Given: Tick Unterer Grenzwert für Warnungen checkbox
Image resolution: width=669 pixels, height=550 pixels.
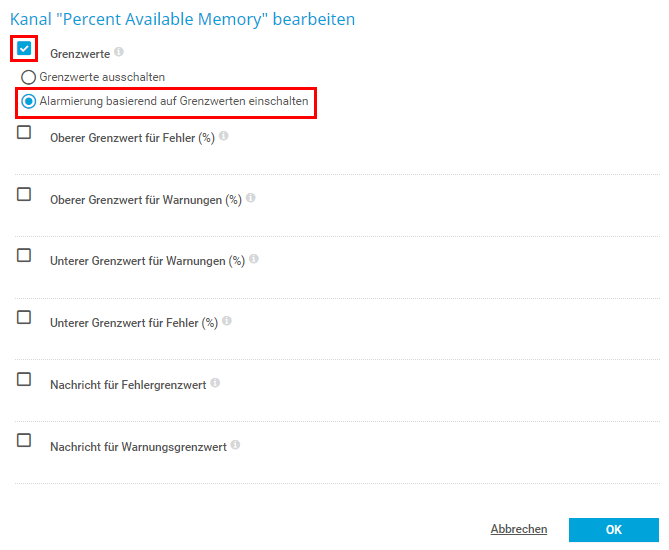Looking at the screenshot, I should 24,255.
